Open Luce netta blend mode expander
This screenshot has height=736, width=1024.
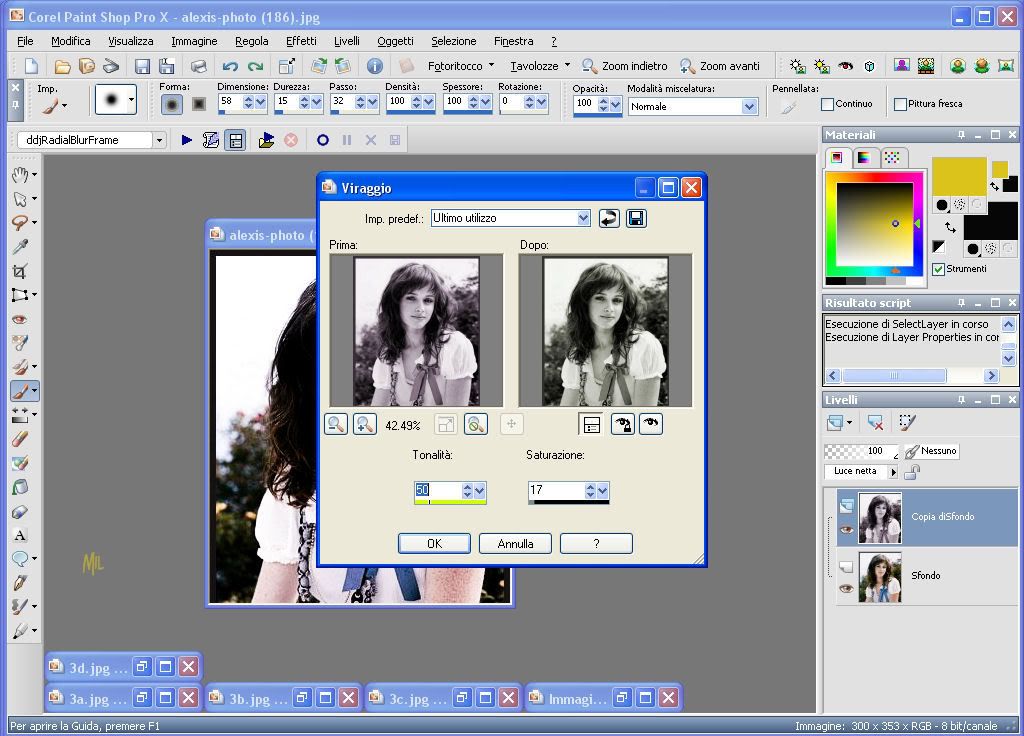893,472
